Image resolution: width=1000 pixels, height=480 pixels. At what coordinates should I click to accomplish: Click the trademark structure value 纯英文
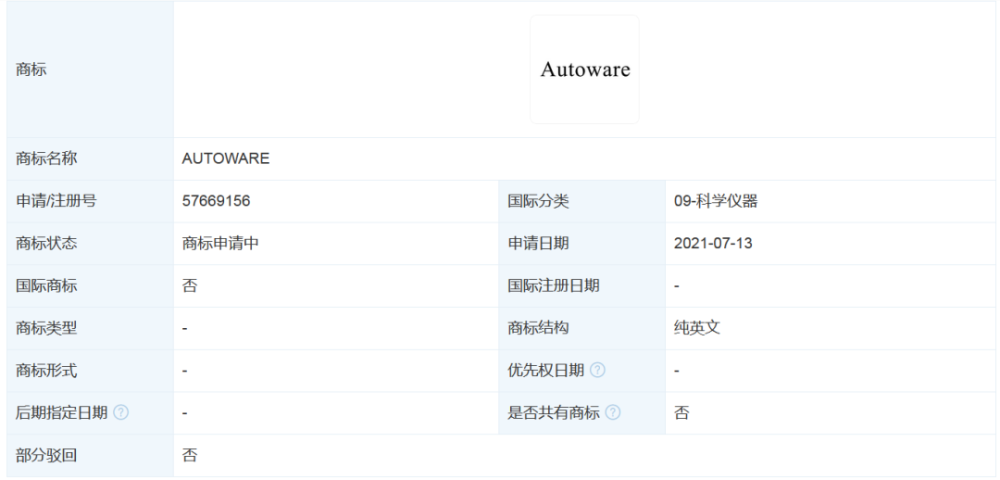[697, 328]
